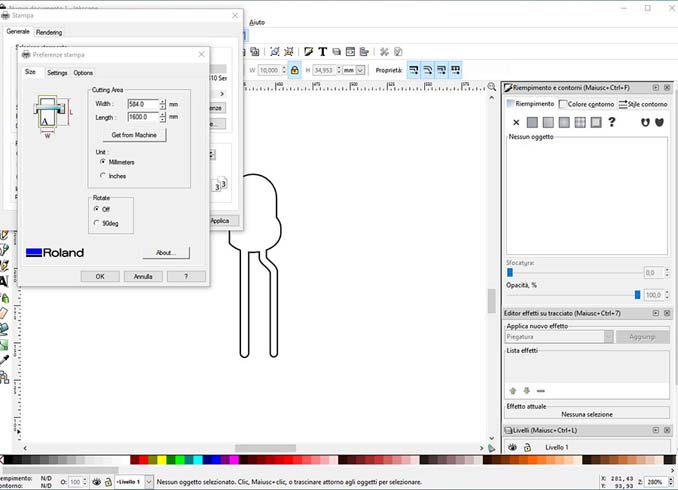Click the Group objects toolbar icon
This screenshot has width=678, height=490.
[275, 52]
